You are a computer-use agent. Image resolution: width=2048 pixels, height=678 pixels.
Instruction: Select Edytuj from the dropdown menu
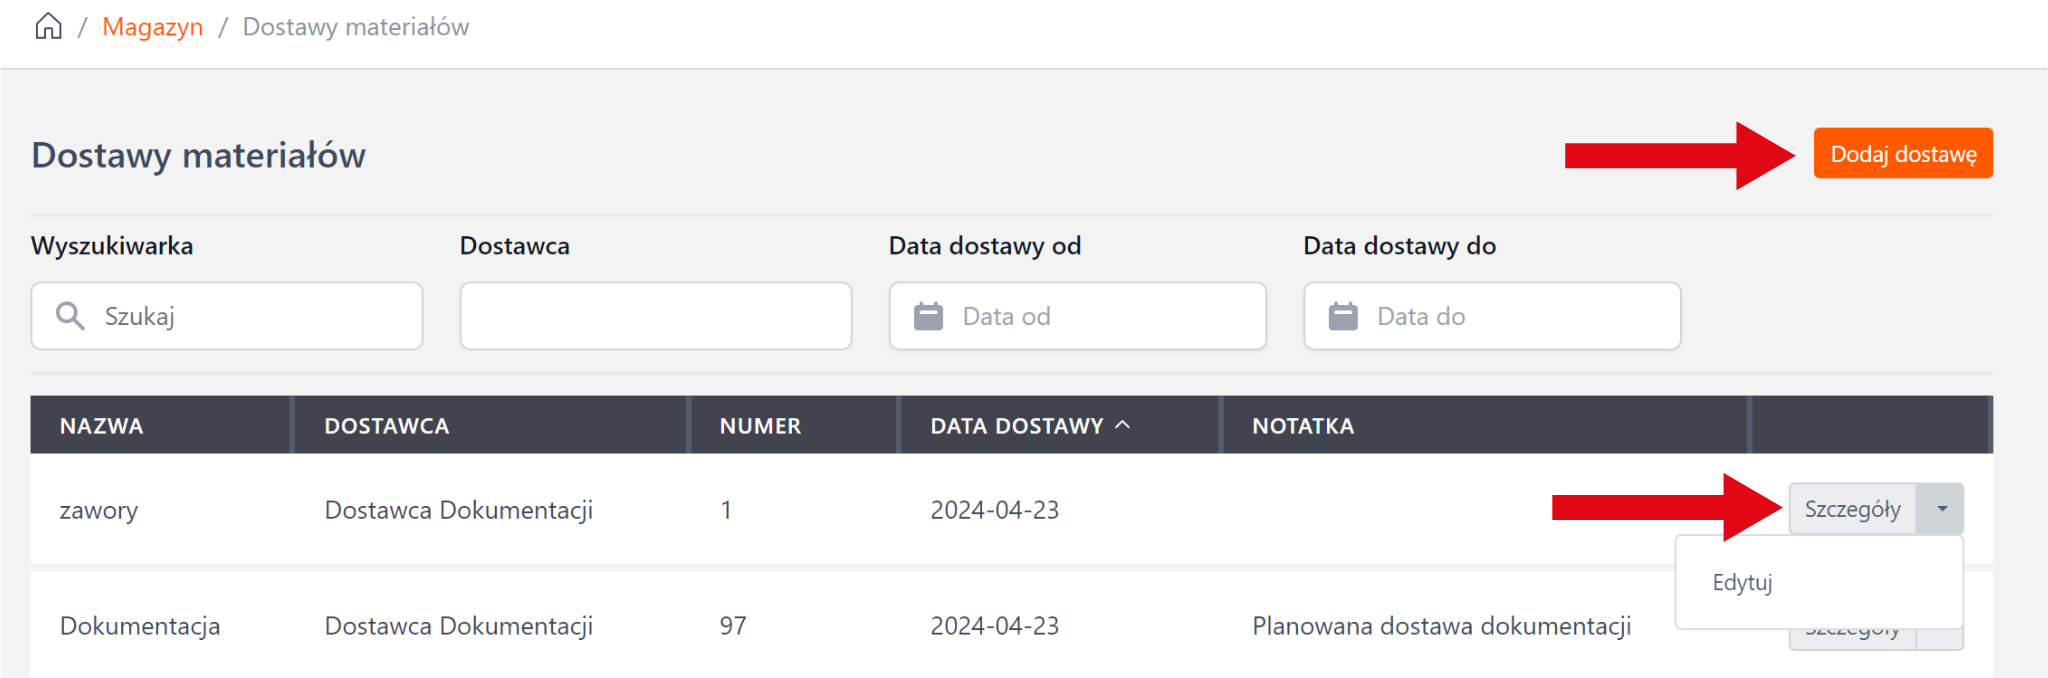point(1742,582)
